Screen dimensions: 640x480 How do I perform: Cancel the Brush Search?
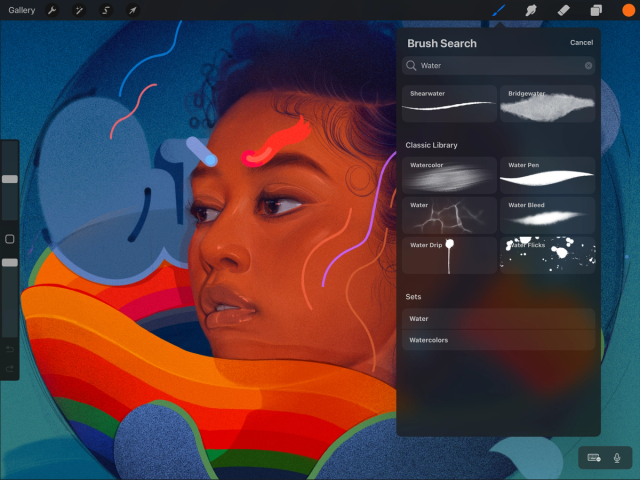point(581,42)
